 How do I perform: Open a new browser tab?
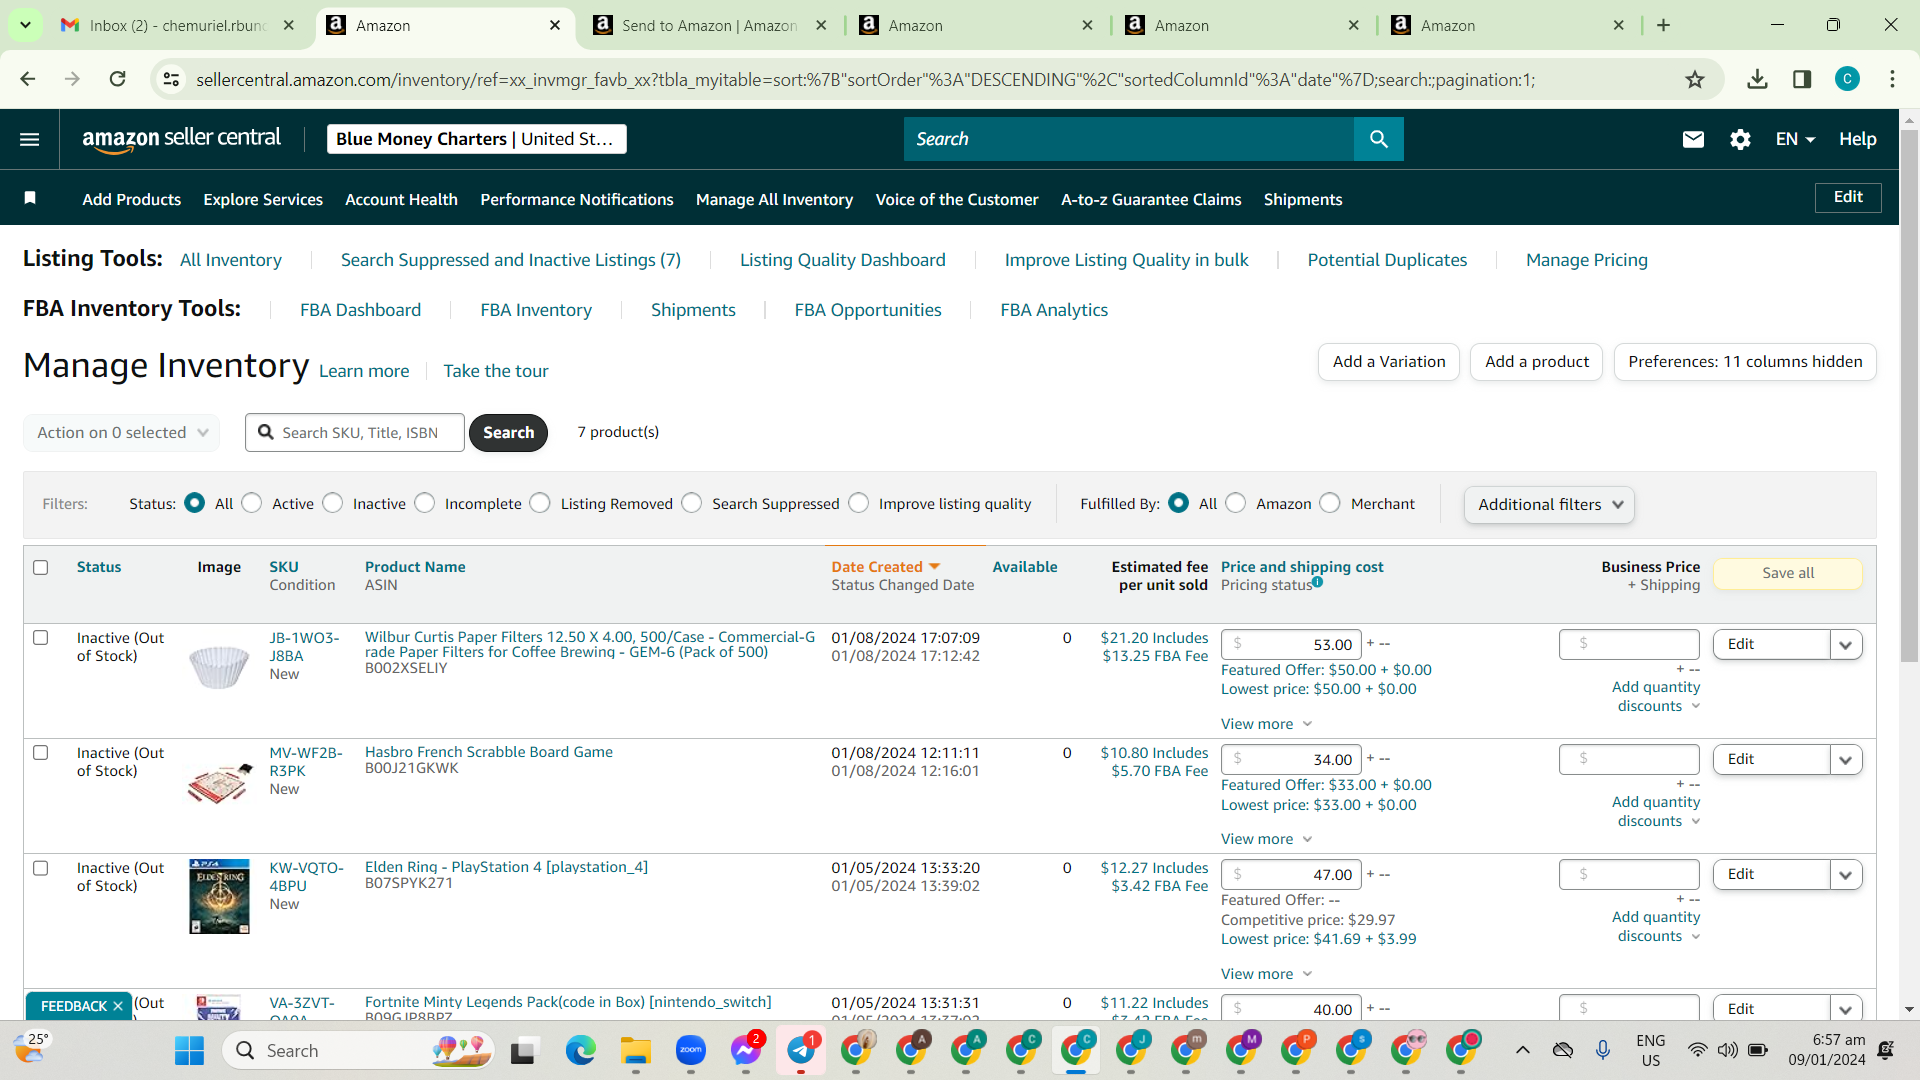coord(1663,25)
